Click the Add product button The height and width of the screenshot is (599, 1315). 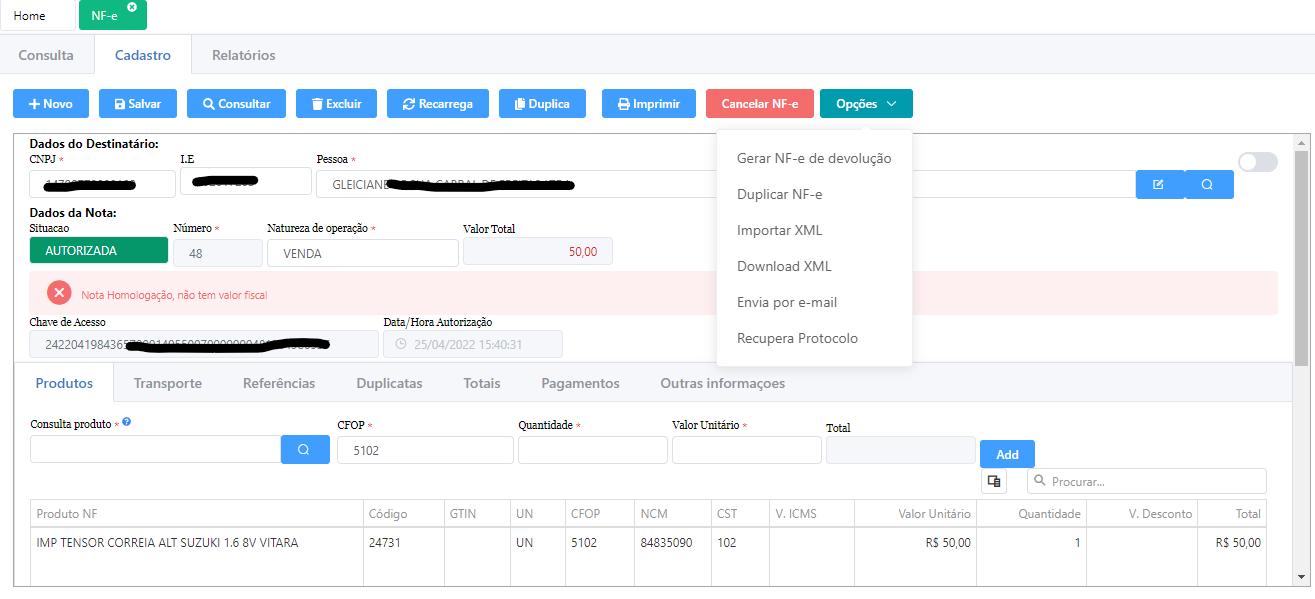[1007, 454]
